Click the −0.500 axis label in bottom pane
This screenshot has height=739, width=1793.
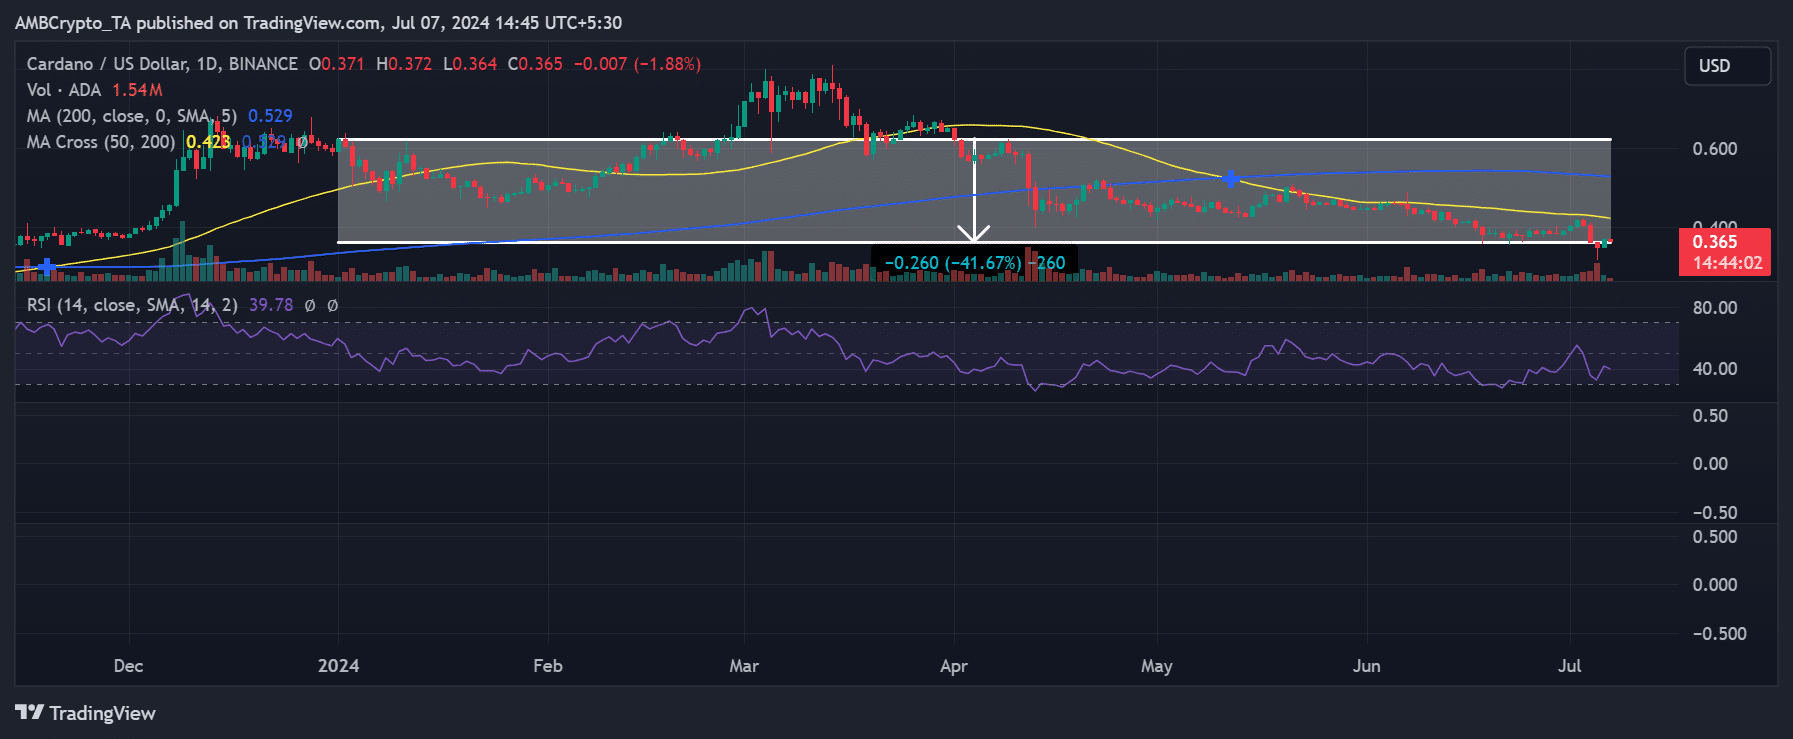[1719, 634]
